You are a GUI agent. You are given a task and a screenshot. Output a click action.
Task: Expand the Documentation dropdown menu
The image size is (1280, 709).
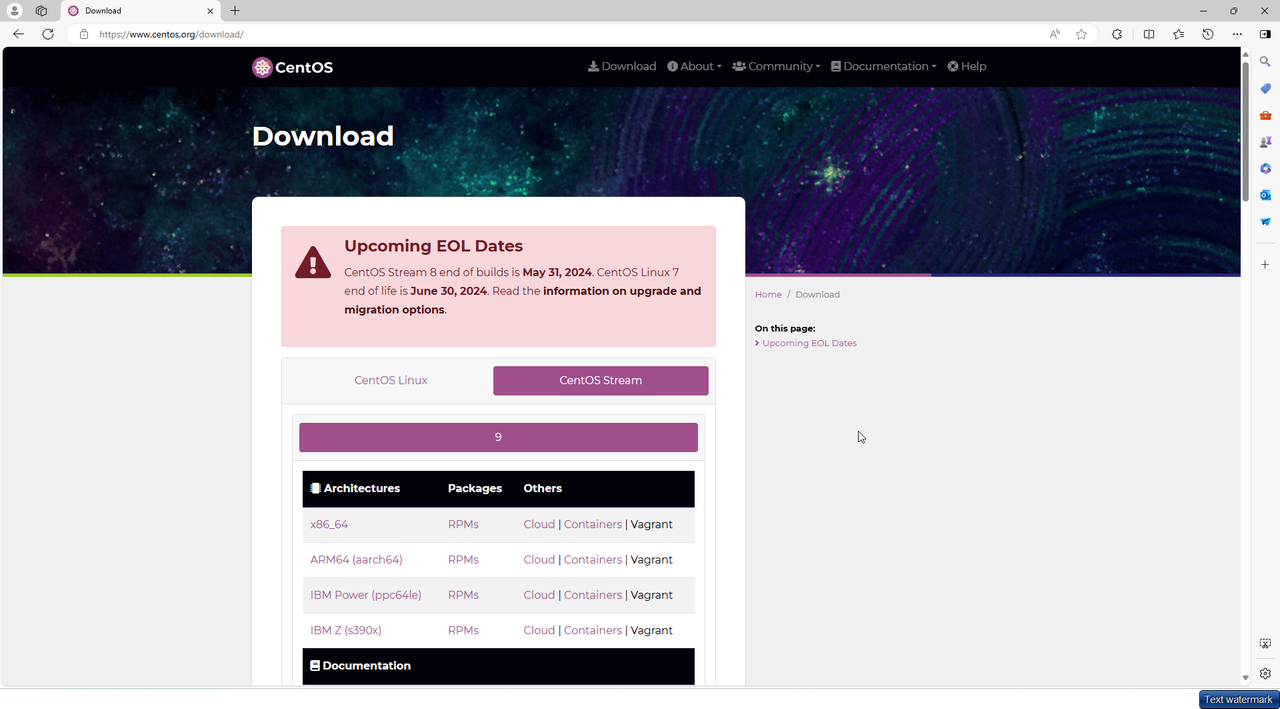click(884, 67)
